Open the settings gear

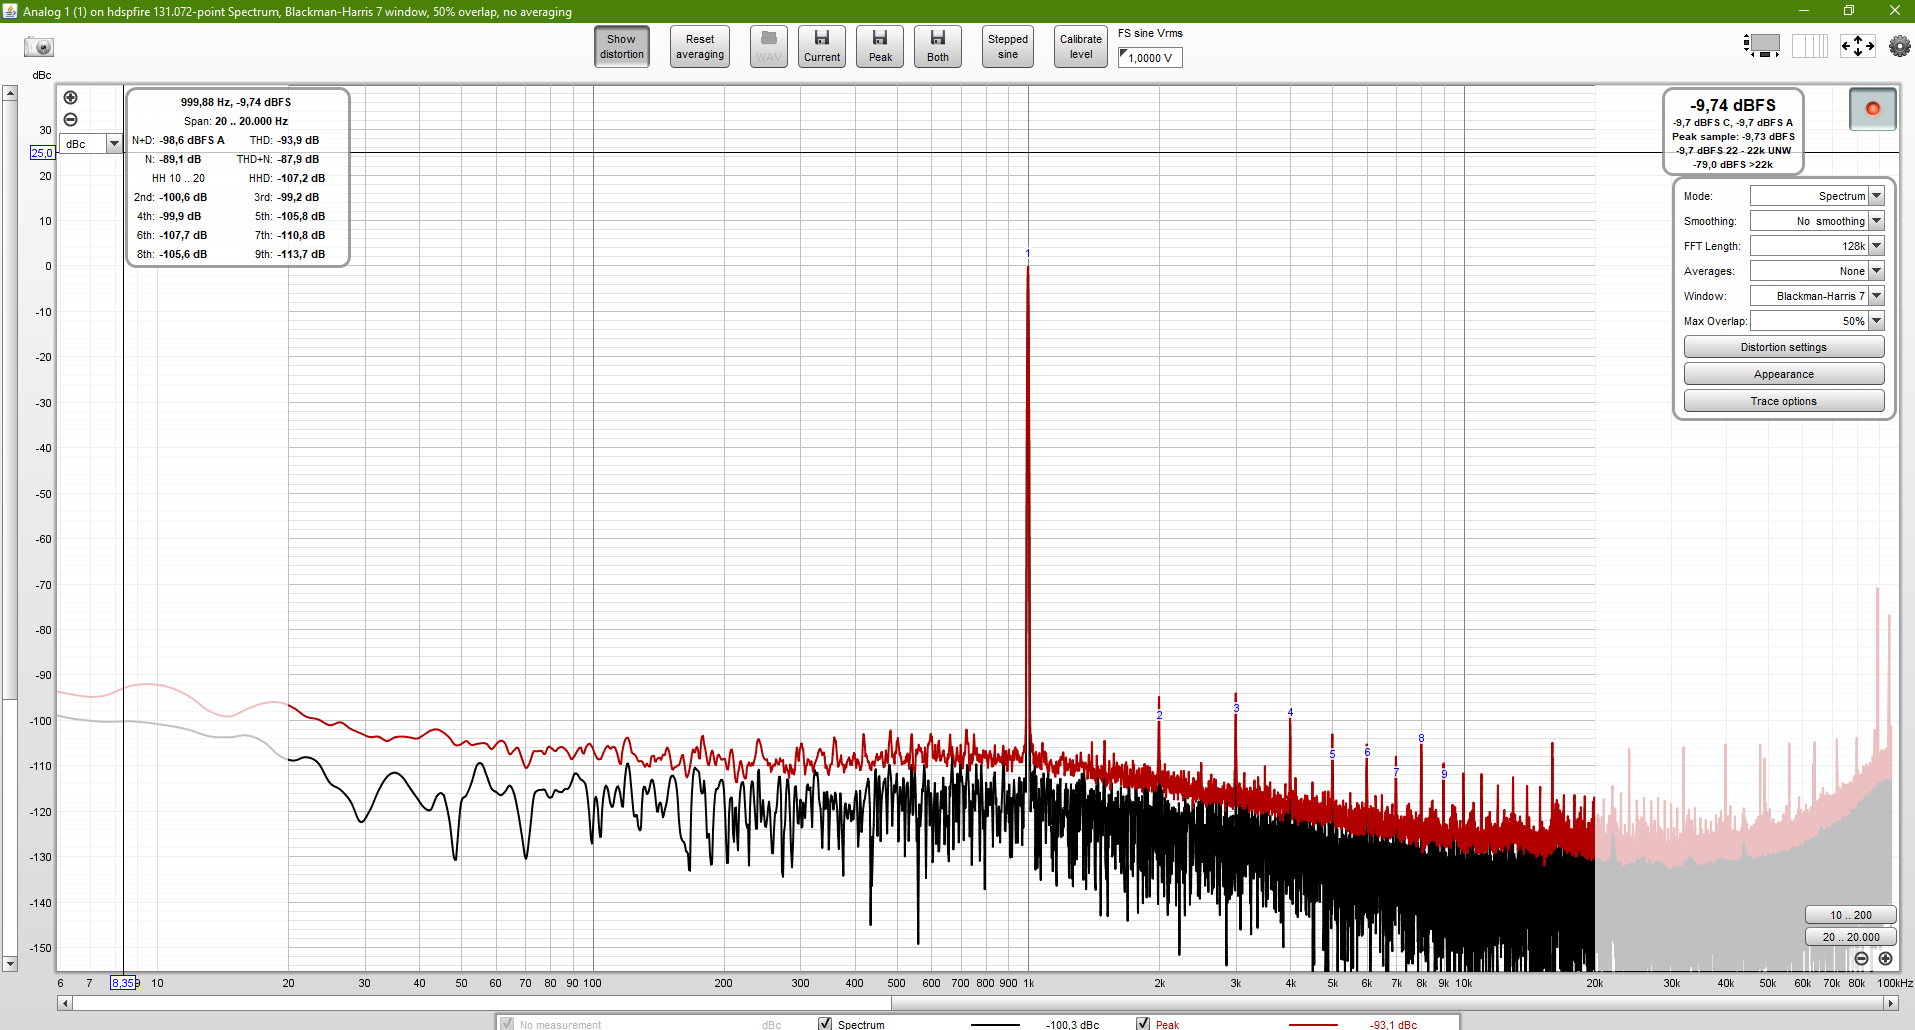[1899, 46]
